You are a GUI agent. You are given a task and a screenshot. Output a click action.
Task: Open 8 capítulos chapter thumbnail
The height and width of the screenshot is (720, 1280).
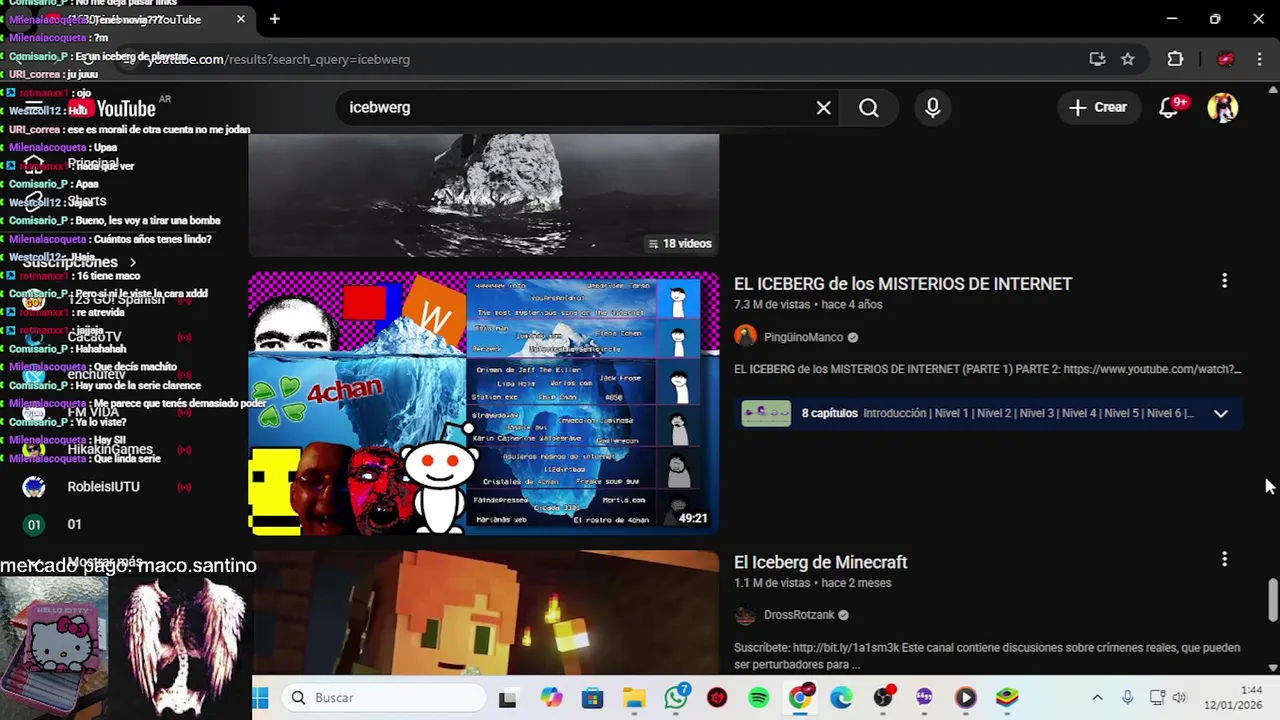click(x=766, y=413)
